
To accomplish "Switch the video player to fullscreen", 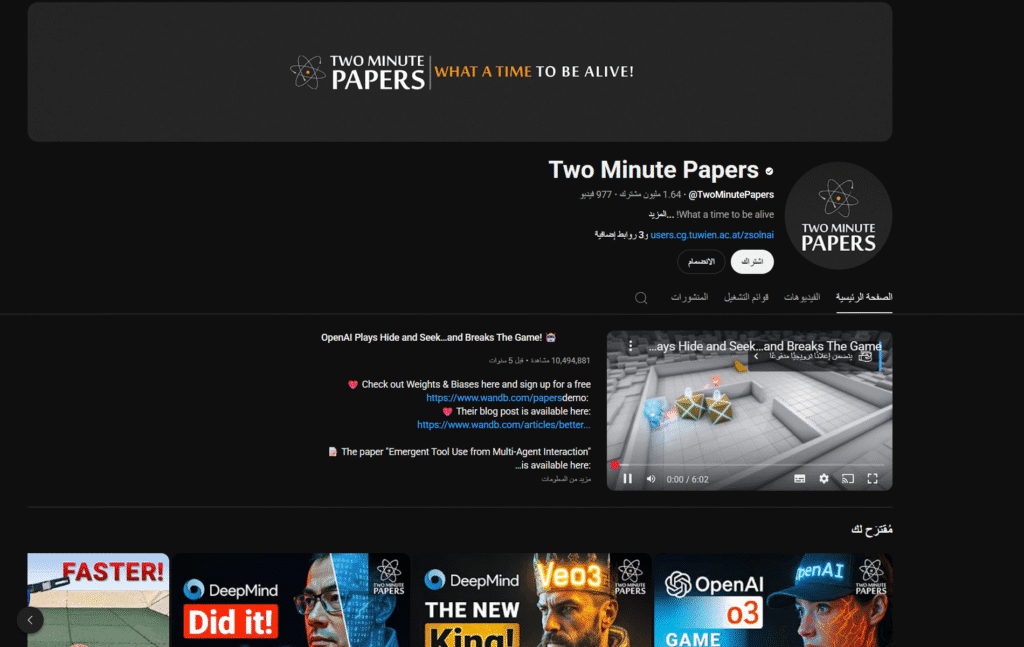I will 872,479.
